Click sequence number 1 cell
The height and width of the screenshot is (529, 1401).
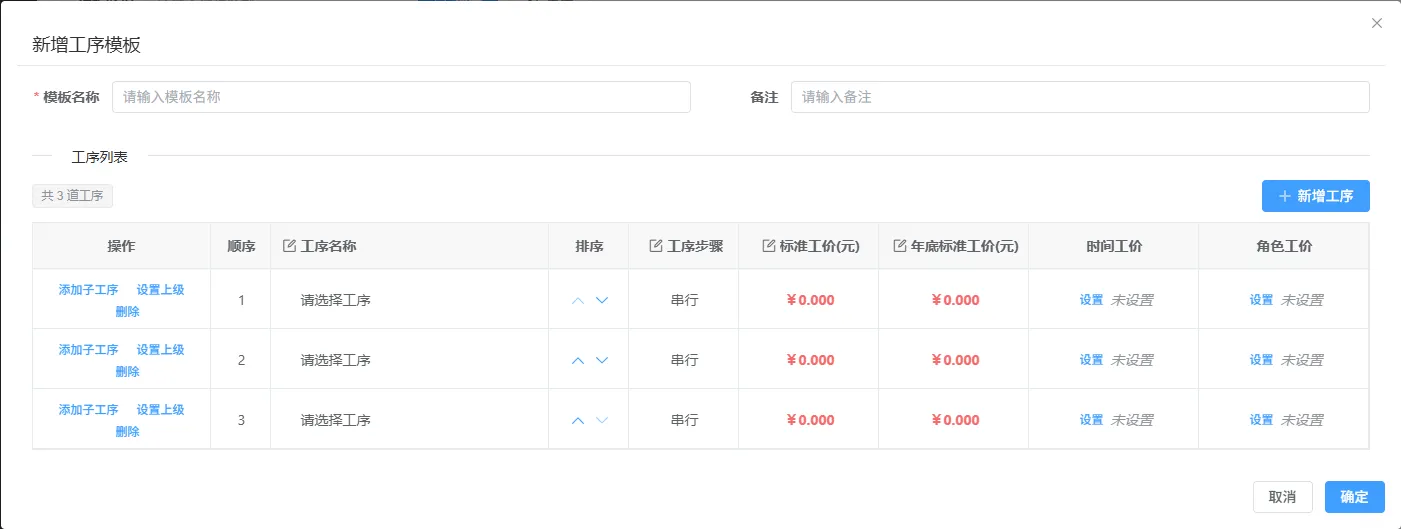click(241, 300)
